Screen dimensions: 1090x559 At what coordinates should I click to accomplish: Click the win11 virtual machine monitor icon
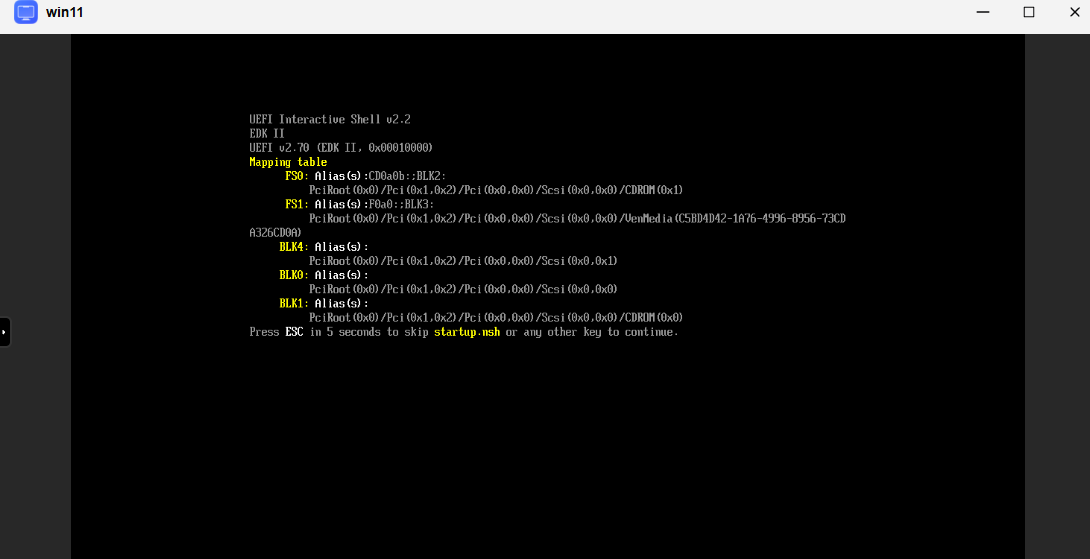(26, 12)
